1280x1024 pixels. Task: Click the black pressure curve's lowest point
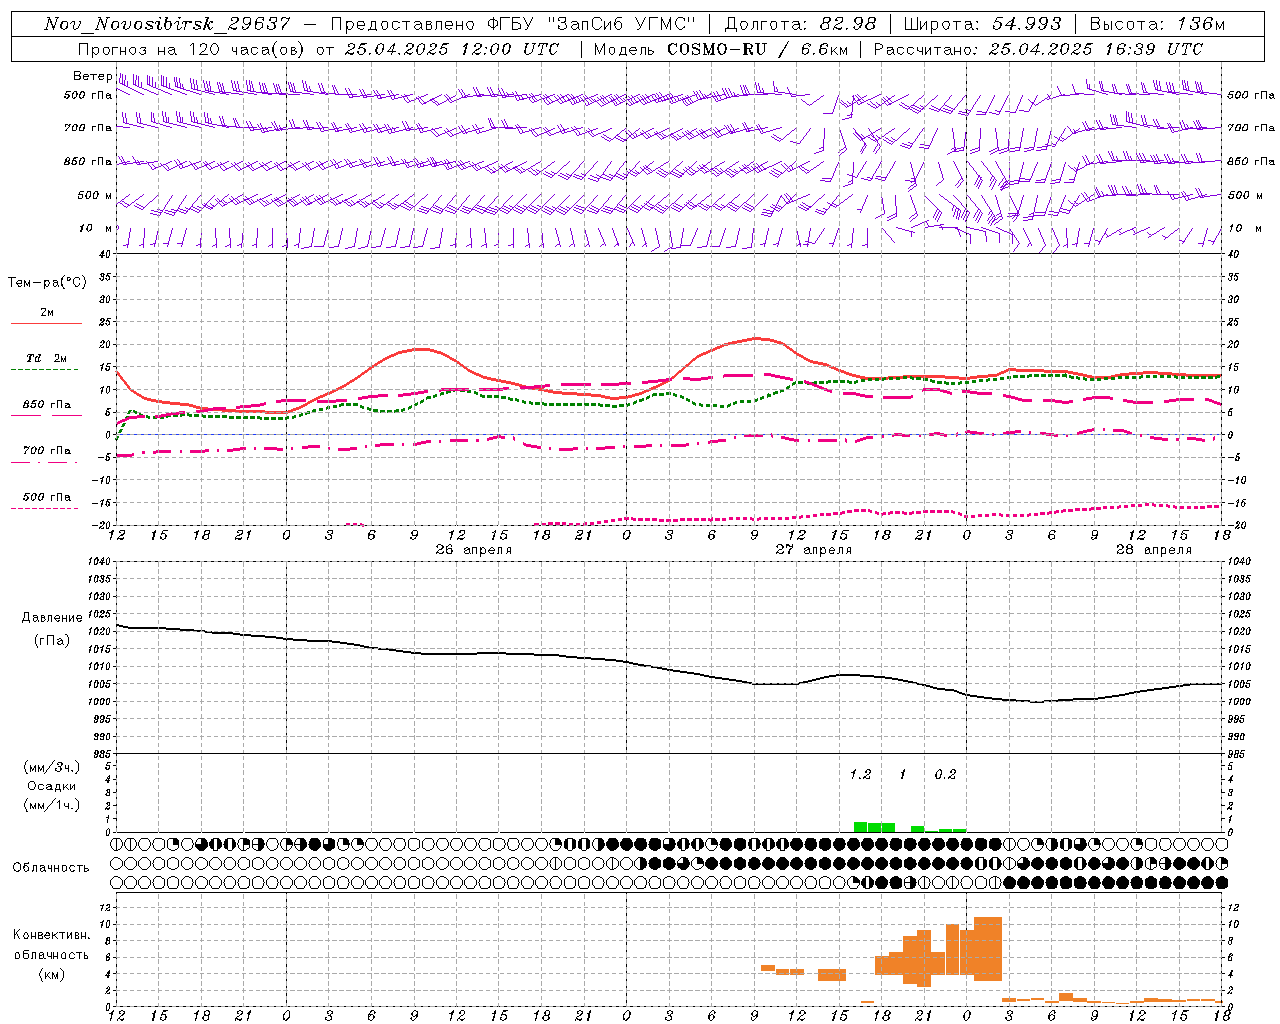click(x=1037, y=702)
